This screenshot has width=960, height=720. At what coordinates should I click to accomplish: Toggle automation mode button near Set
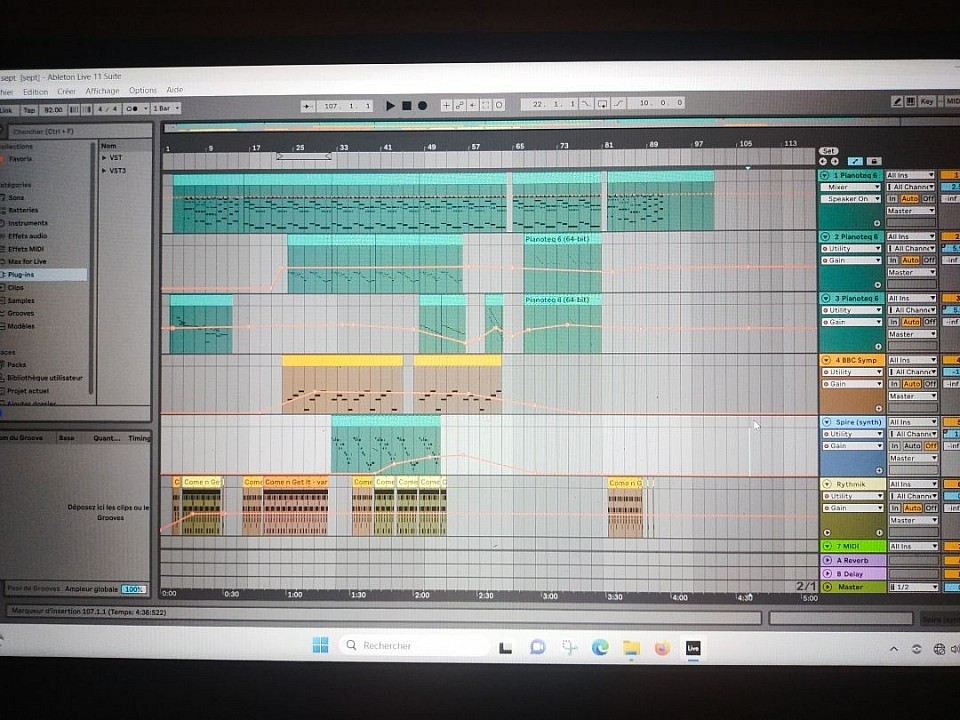point(855,161)
